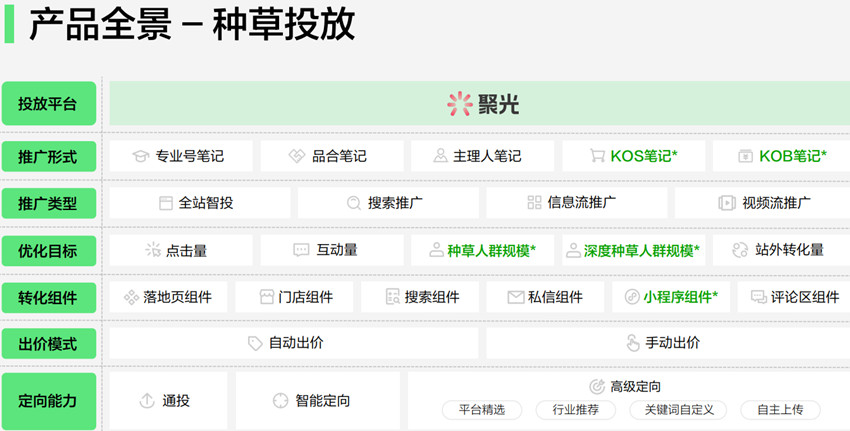
Task: Click the 手动出价 text label
Action: point(673,343)
